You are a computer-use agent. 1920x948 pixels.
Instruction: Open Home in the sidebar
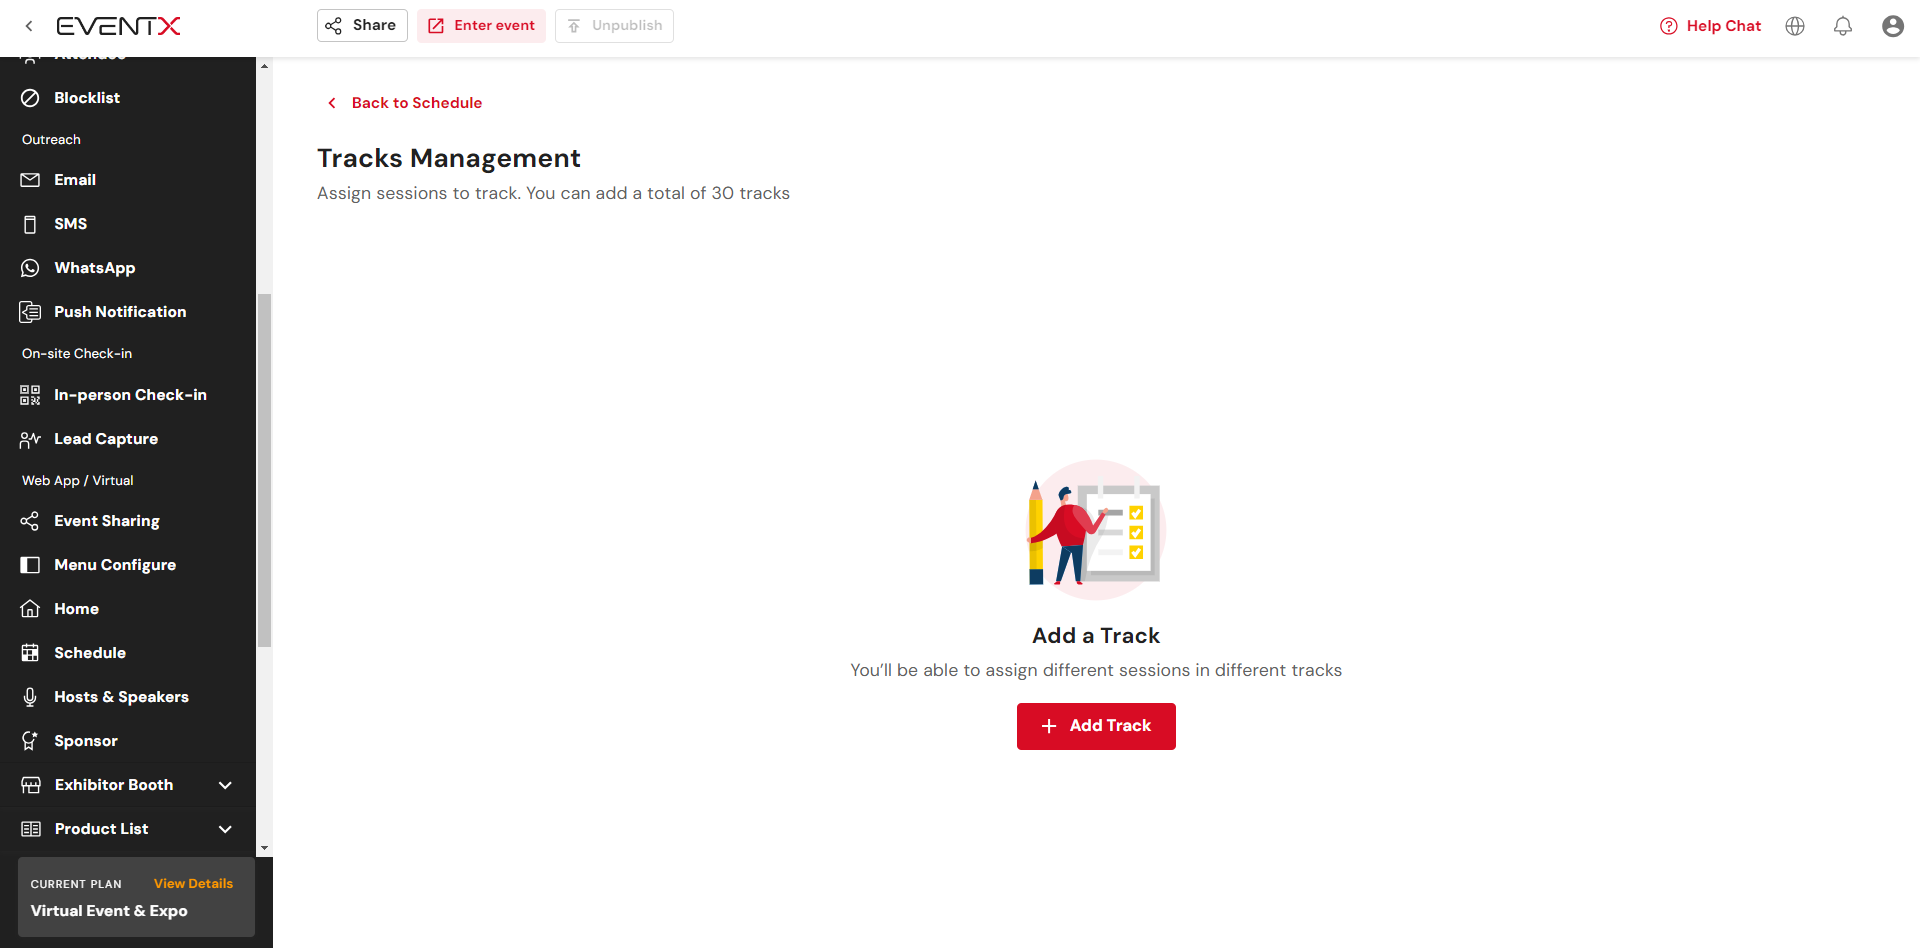pyautogui.click(x=128, y=609)
